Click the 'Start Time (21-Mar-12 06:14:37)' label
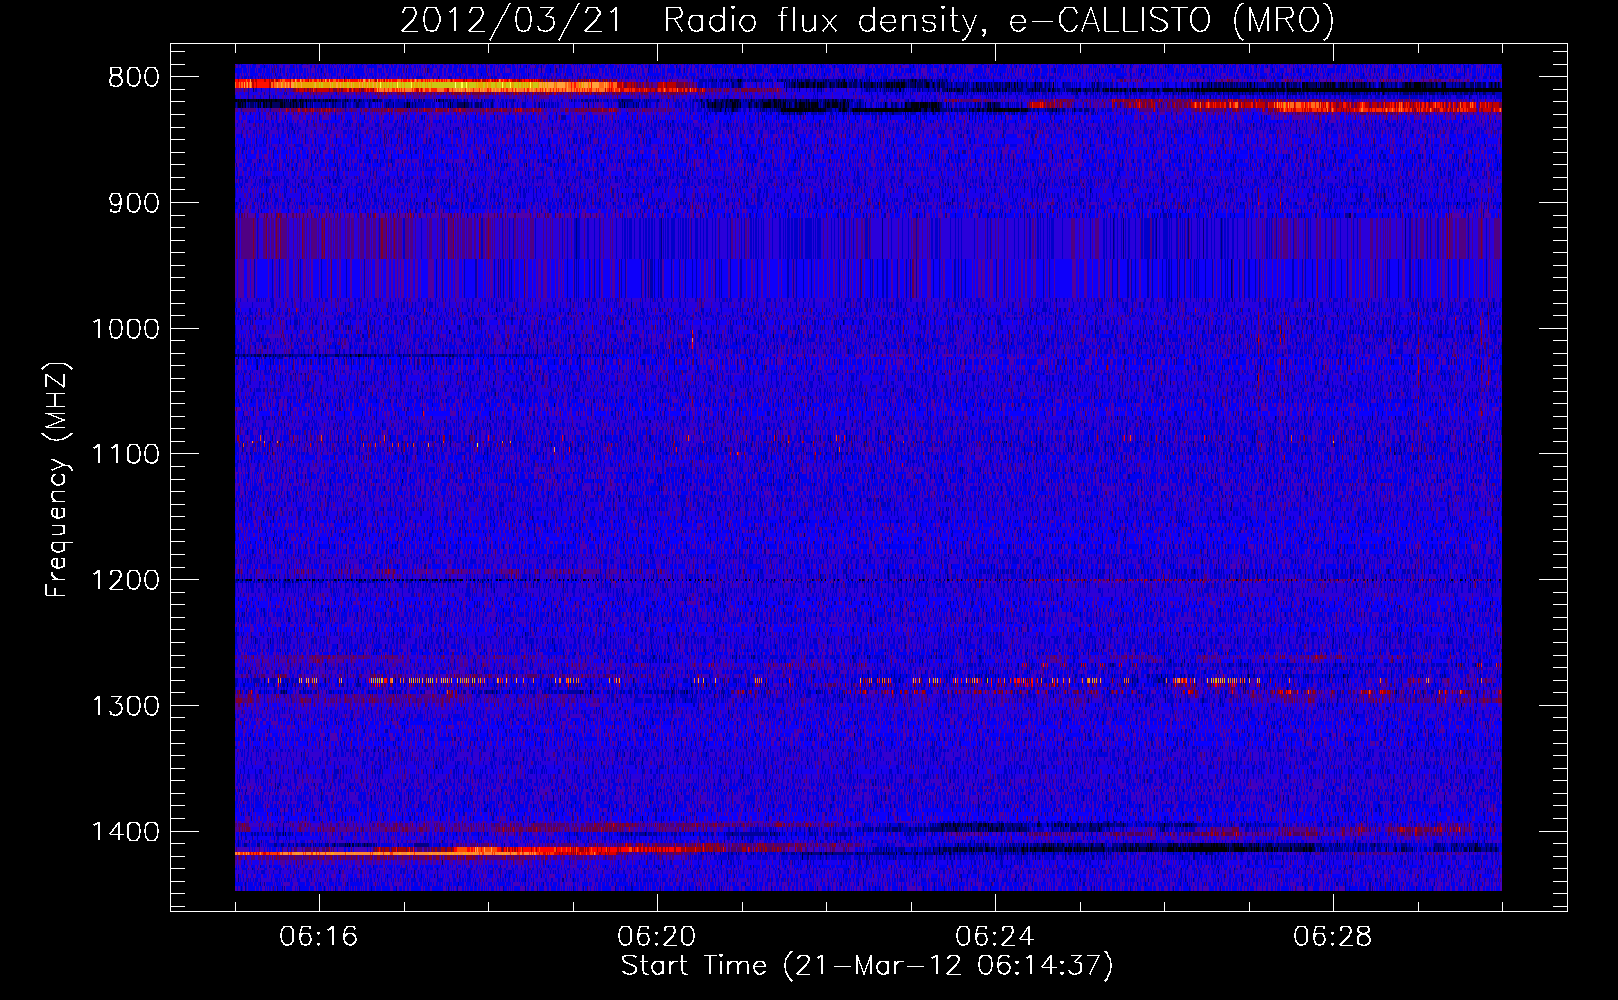Viewport: 1618px width, 1000px height. (x=867, y=966)
